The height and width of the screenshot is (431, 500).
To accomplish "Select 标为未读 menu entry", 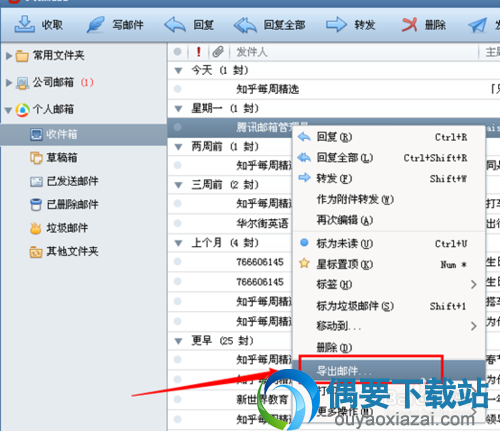I will tap(389, 243).
